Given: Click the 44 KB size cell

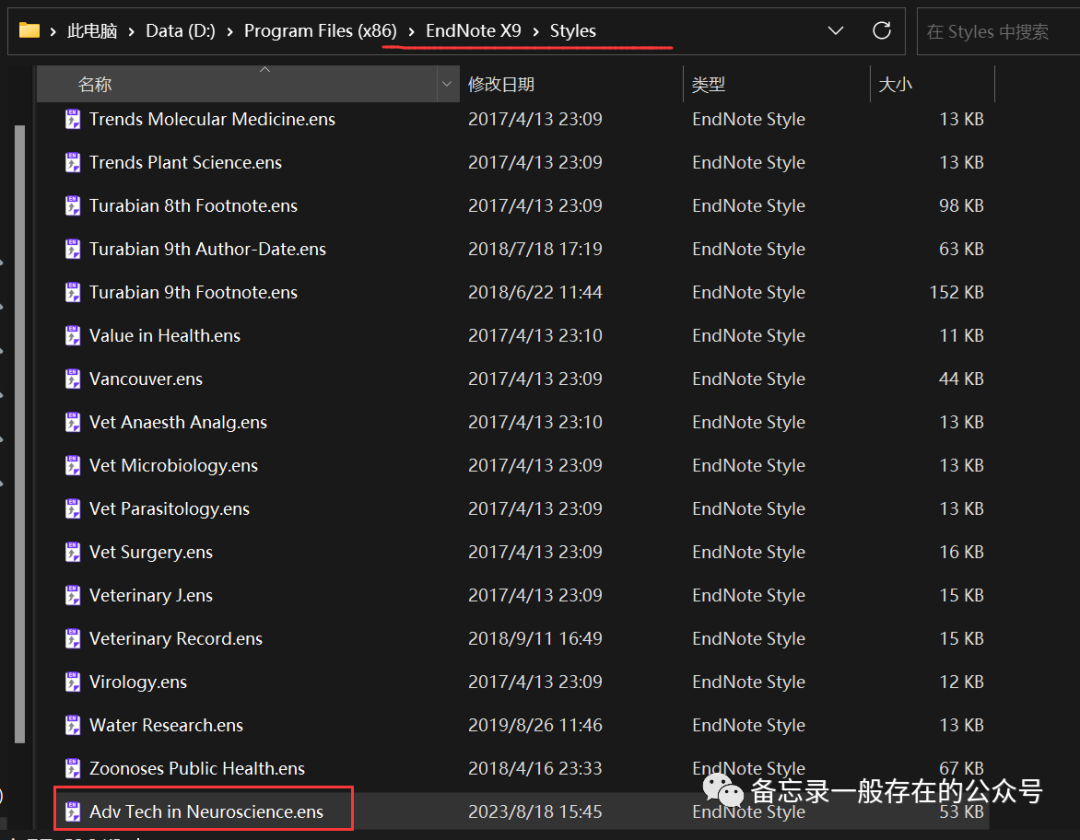Looking at the screenshot, I should [x=961, y=379].
